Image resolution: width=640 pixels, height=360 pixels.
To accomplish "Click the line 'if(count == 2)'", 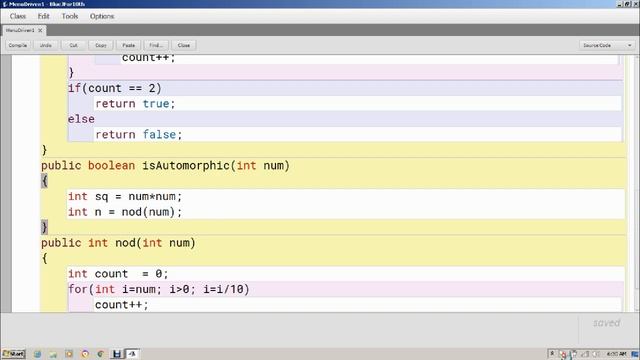I will click(115, 88).
